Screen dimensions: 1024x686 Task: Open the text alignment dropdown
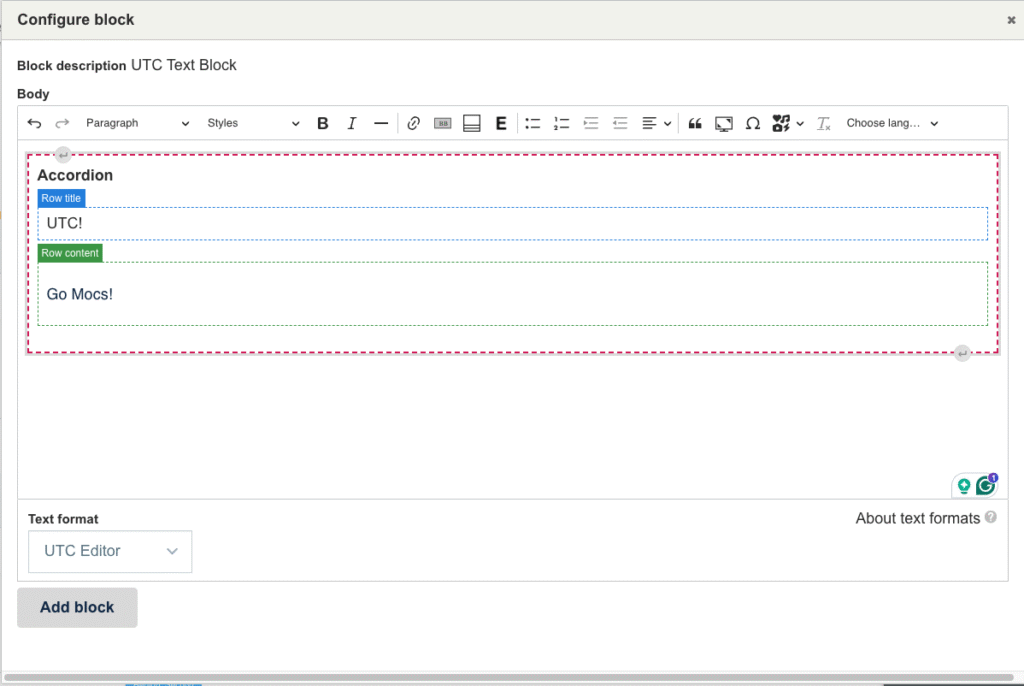pyautogui.click(x=656, y=123)
